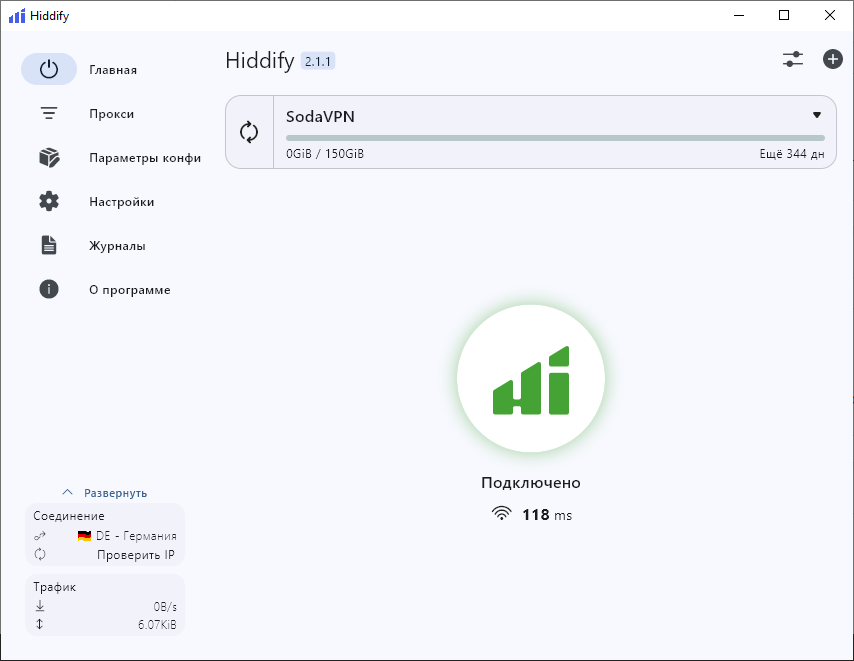Click the Соединение card heading

pos(69,516)
